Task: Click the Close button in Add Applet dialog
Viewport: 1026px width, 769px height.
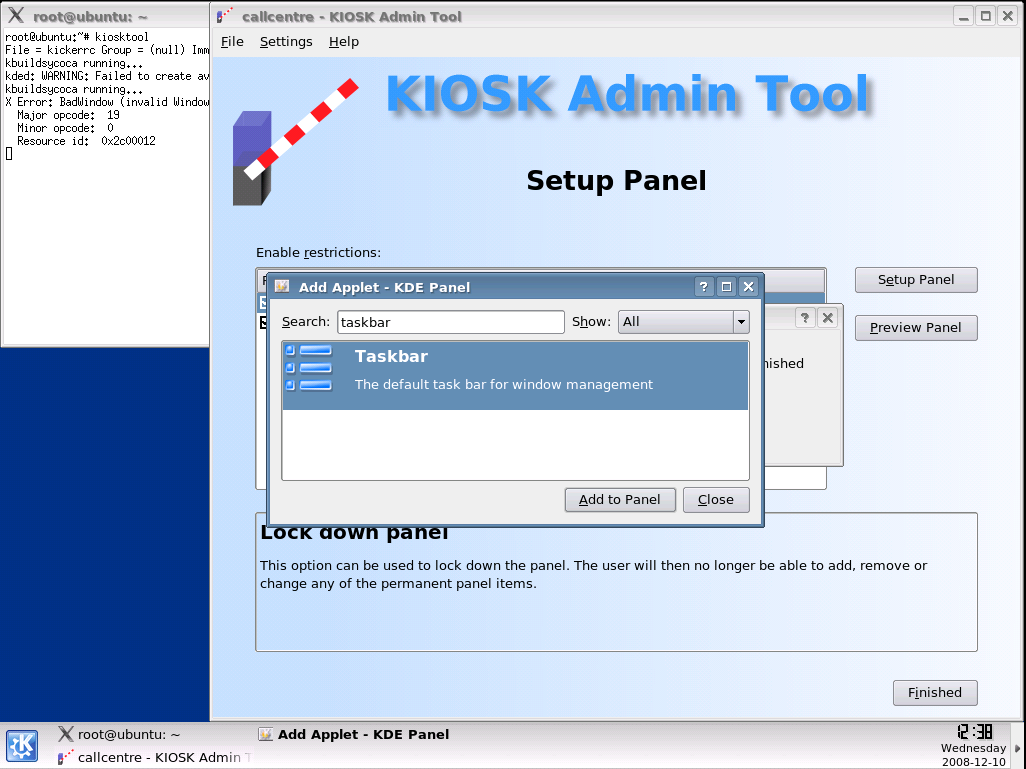Action: [x=716, y=500]
